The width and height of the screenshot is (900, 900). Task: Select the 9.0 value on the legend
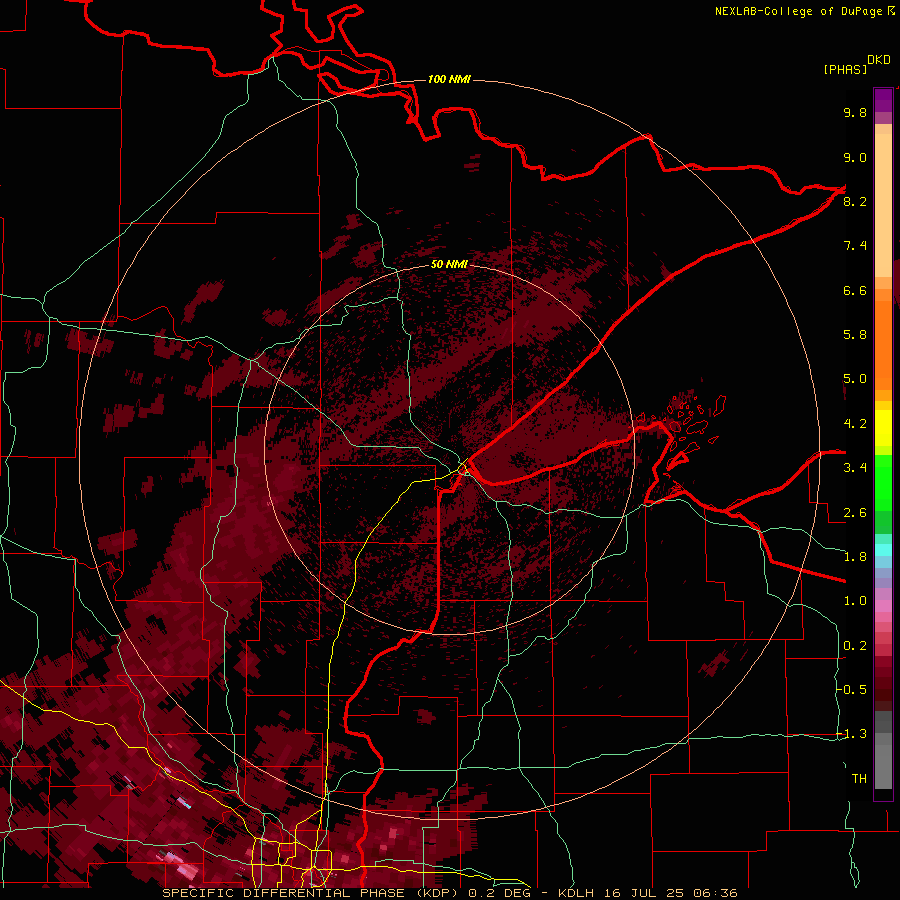tap(855, 157)
